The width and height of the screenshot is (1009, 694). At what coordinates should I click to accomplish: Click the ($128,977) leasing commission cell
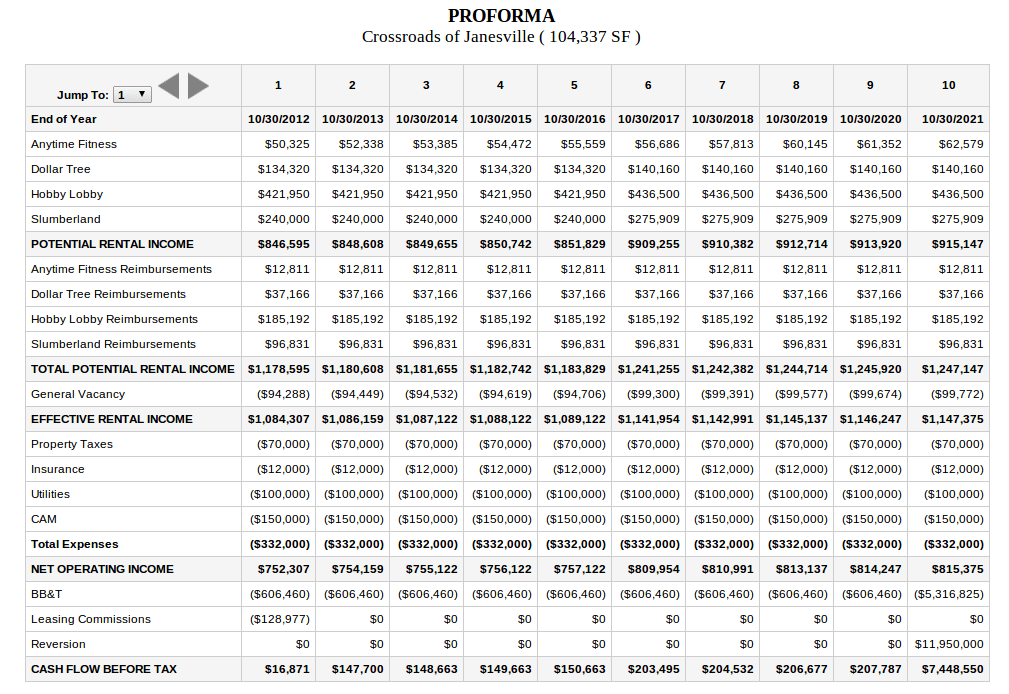[280, 619]
